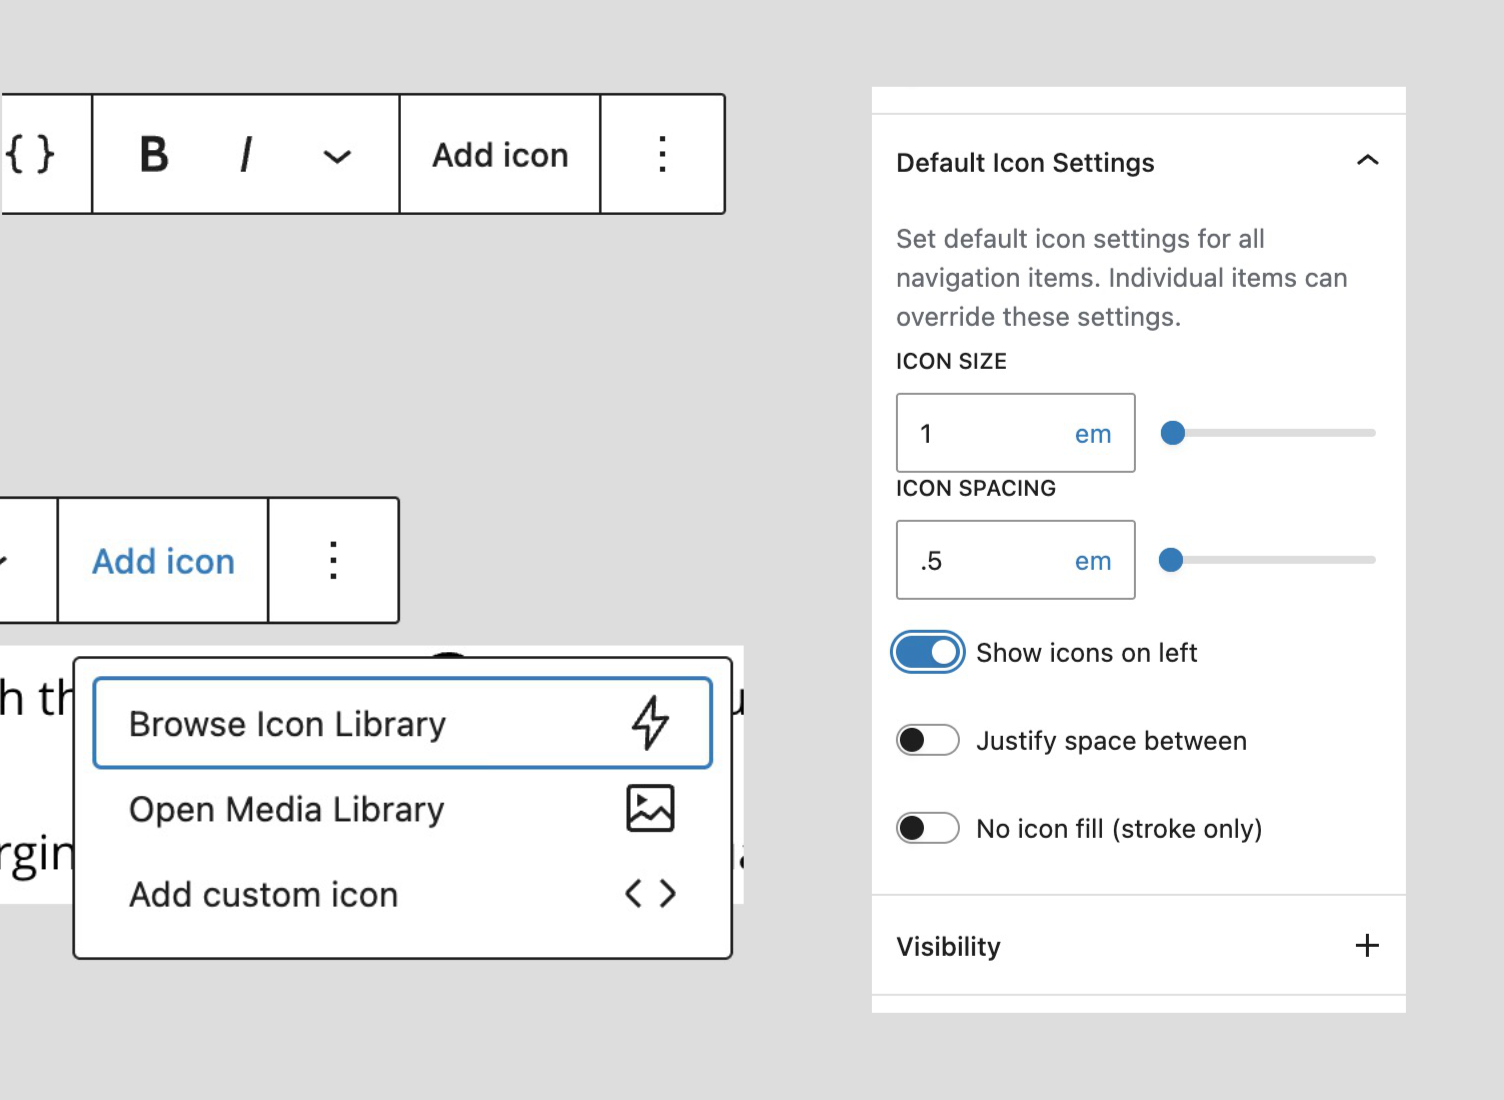Disable Show icons on left toggle
Image resolution: width=1504 pixels, height=1100 pixels.
click(x=928, y=653)
